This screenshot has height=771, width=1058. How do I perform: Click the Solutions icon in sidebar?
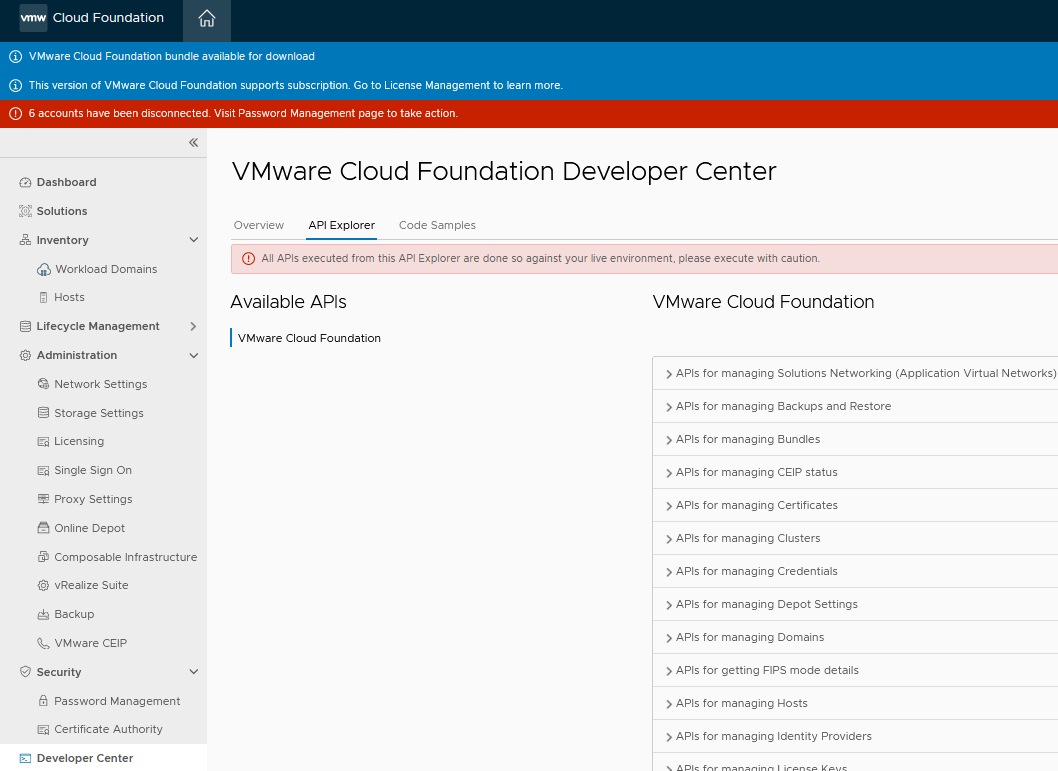[26, 211]
